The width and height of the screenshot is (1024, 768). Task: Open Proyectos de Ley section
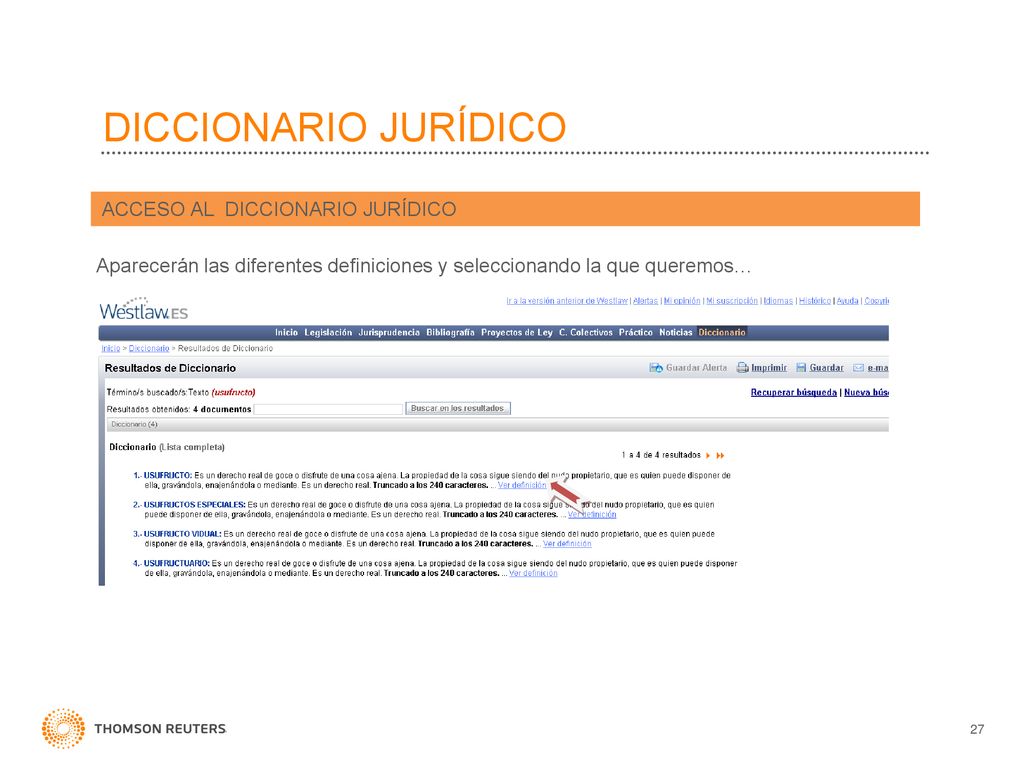(x=517, y=332)
